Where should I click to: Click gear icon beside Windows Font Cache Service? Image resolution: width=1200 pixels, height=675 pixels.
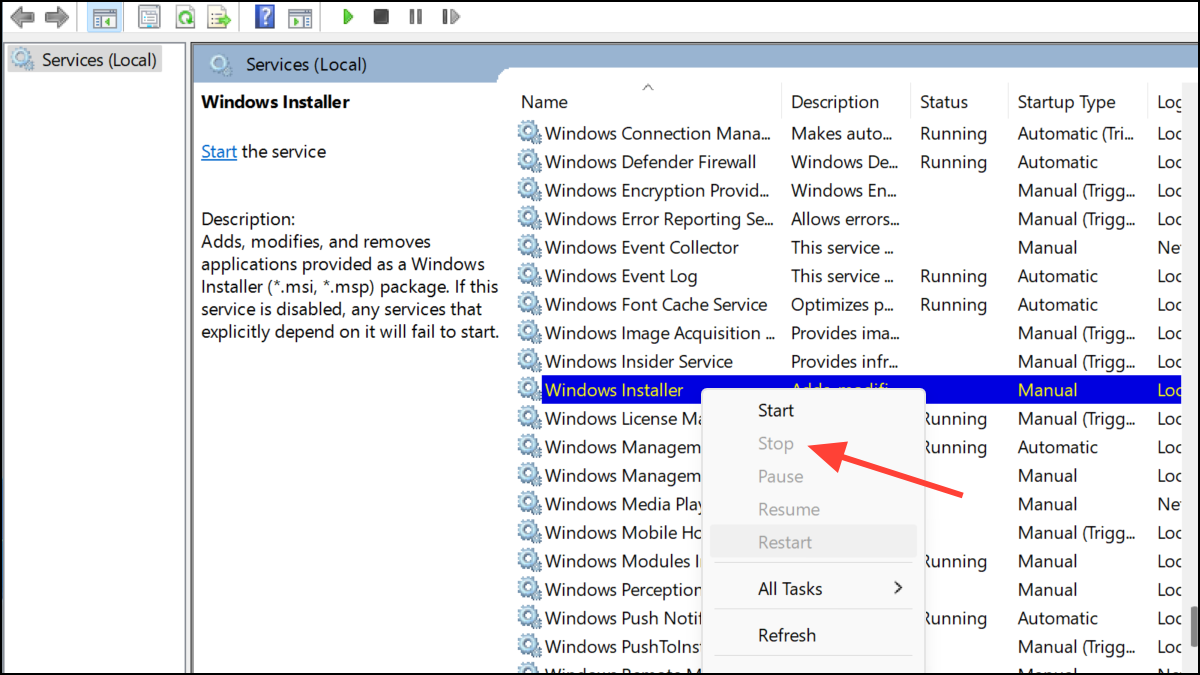(529, 304)
